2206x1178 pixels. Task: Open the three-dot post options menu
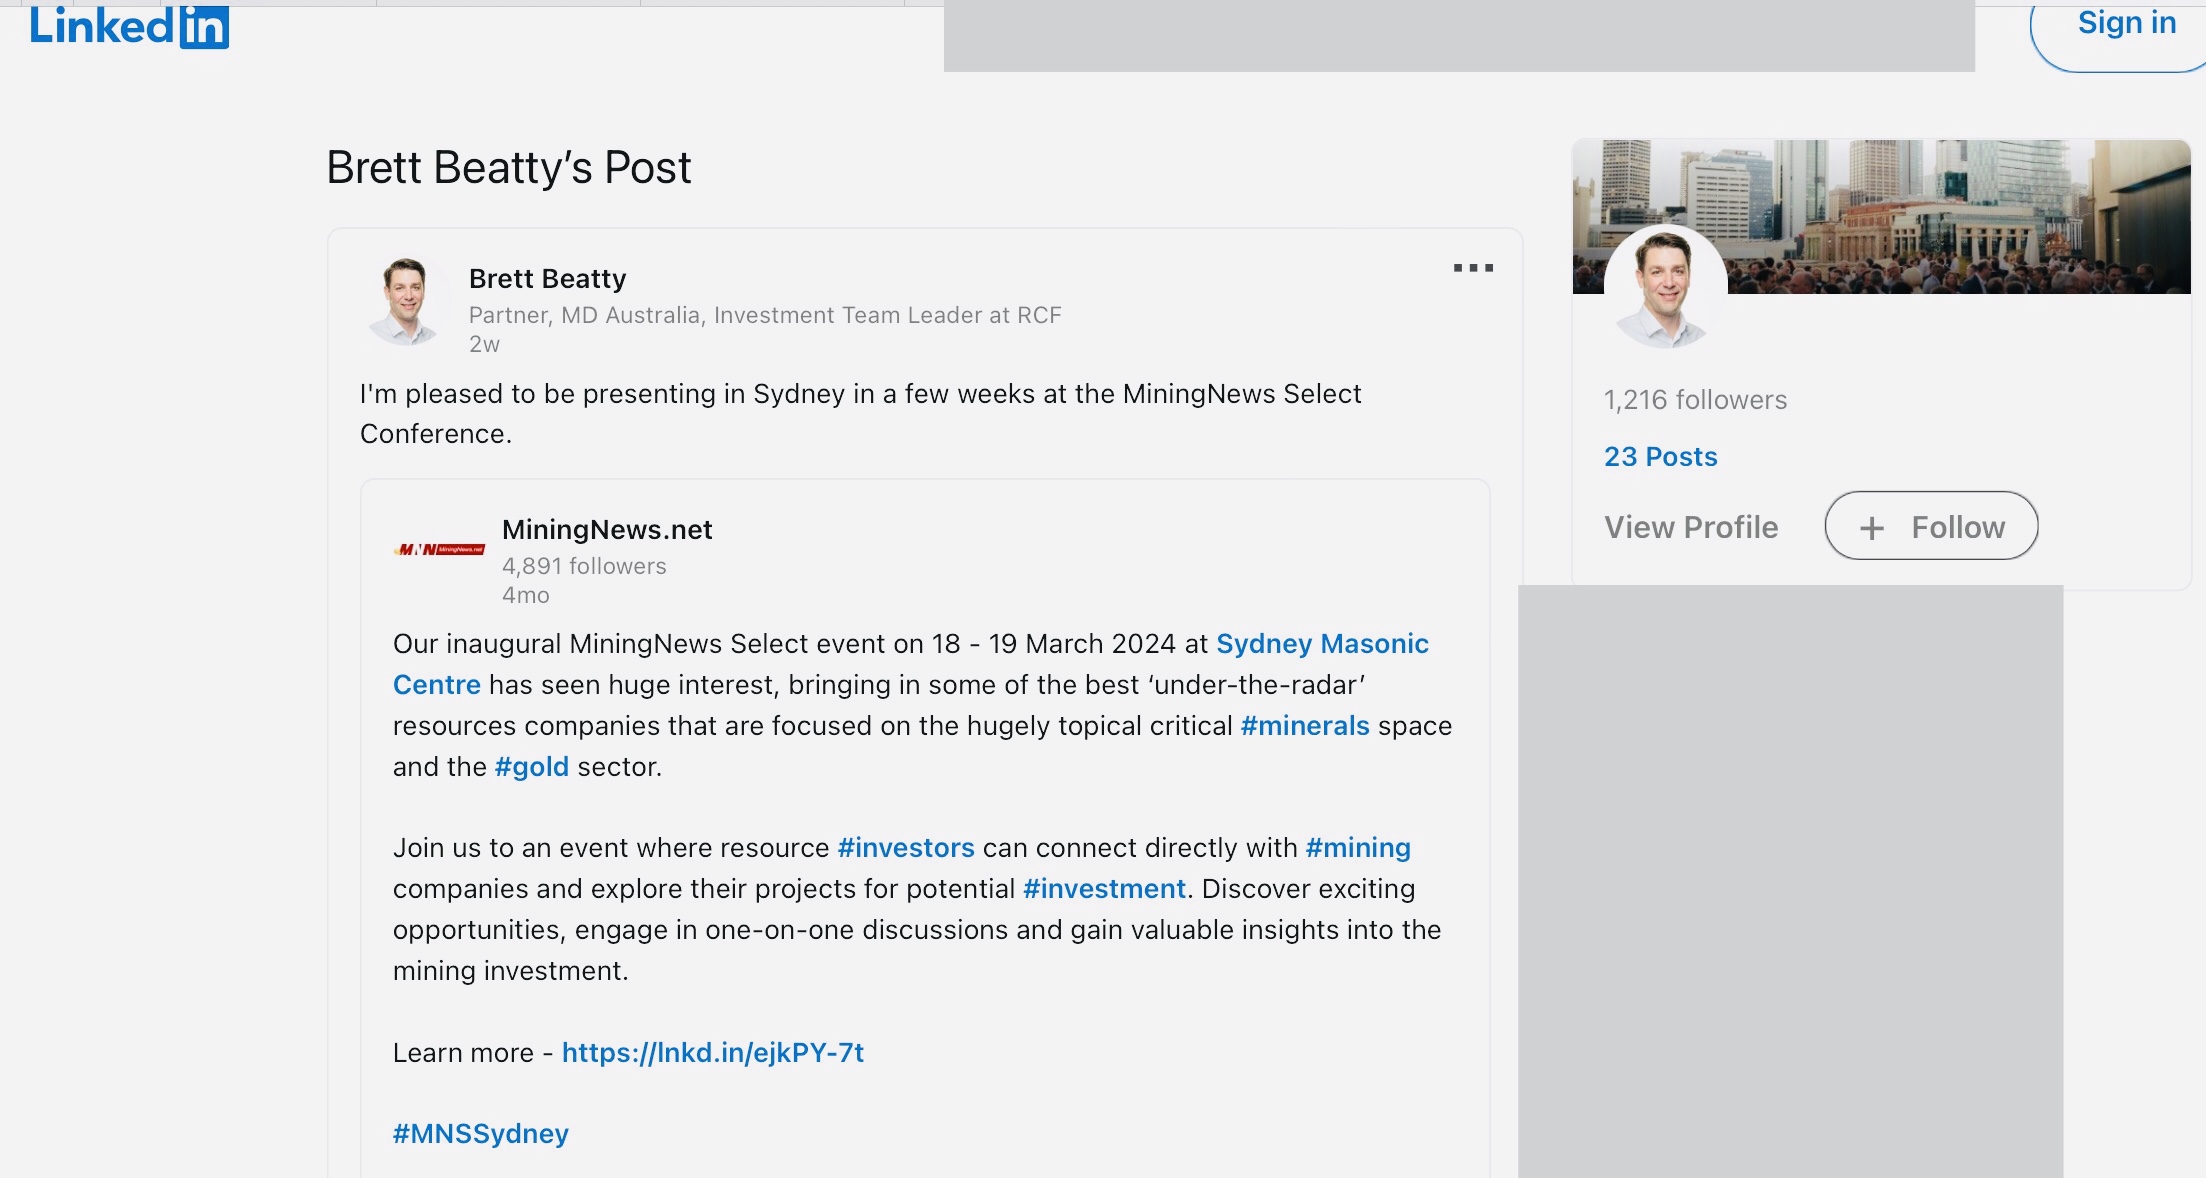point(1473,268)
